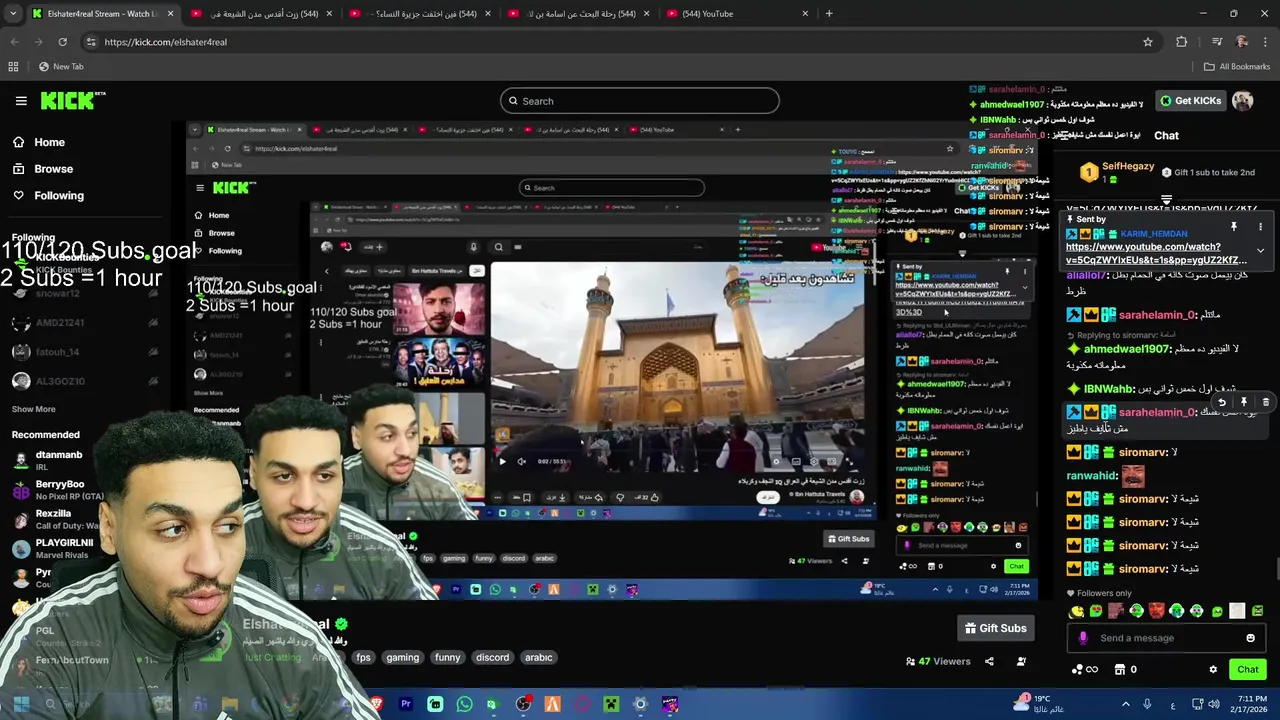This screenshot has width=1280, height=720.
Task: Click the share stream icon
Action: [x=989, y=661]
